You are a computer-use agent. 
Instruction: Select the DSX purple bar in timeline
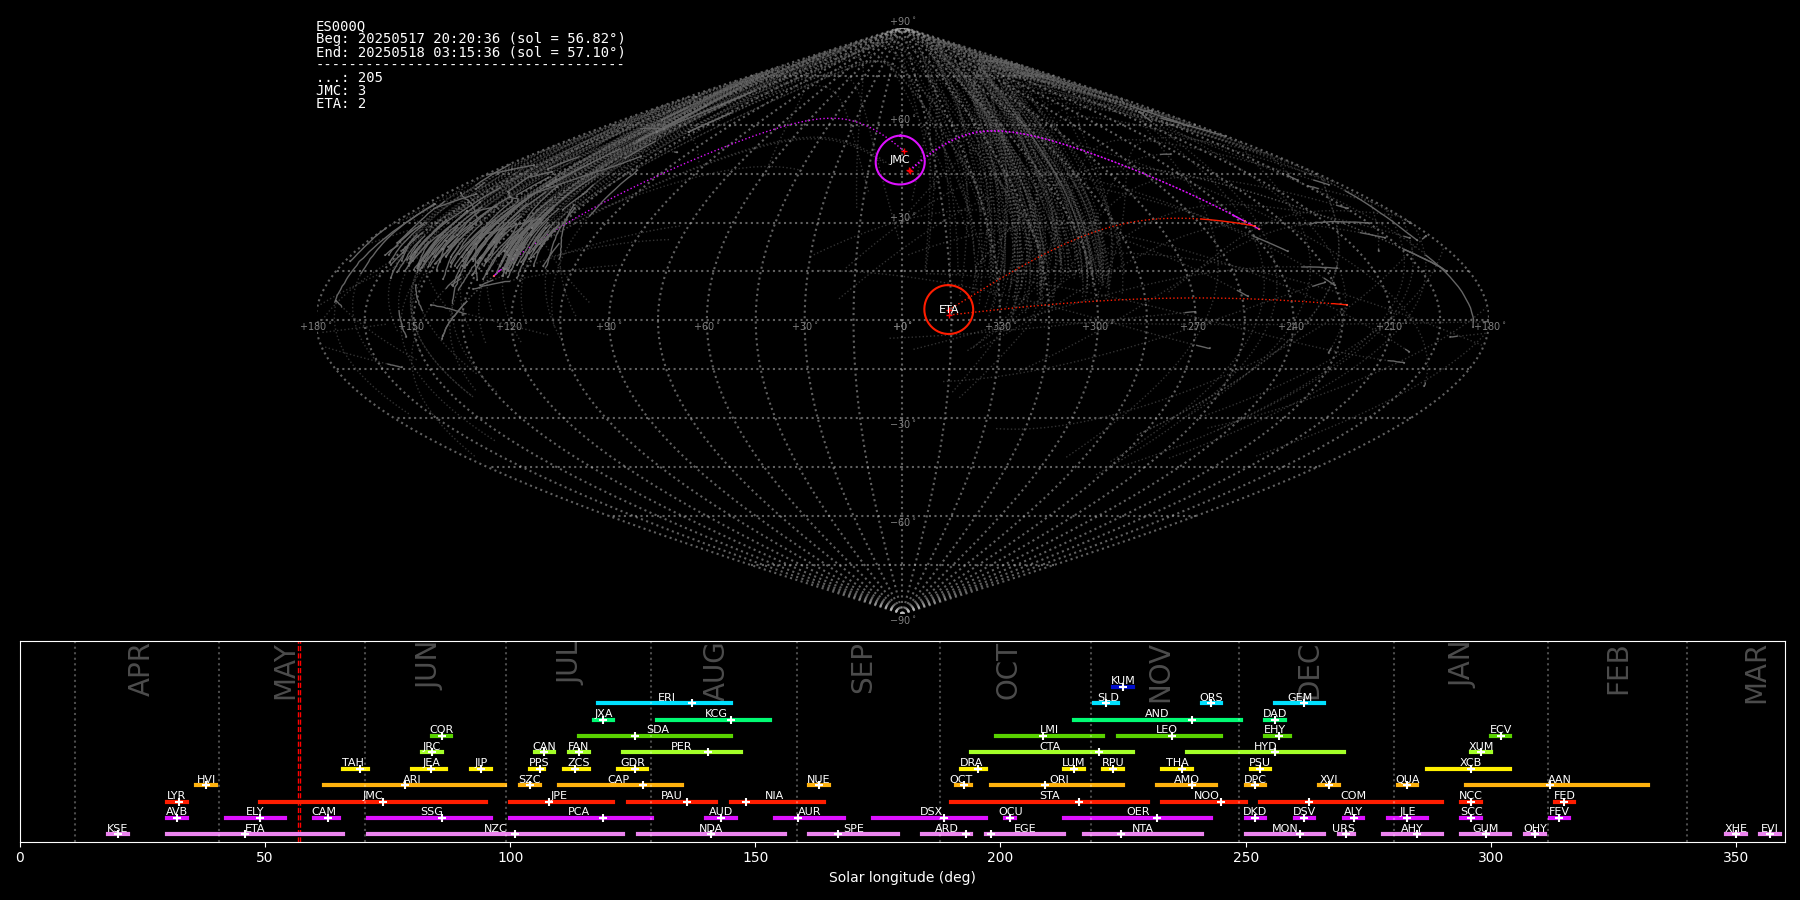tap(929, 818)
